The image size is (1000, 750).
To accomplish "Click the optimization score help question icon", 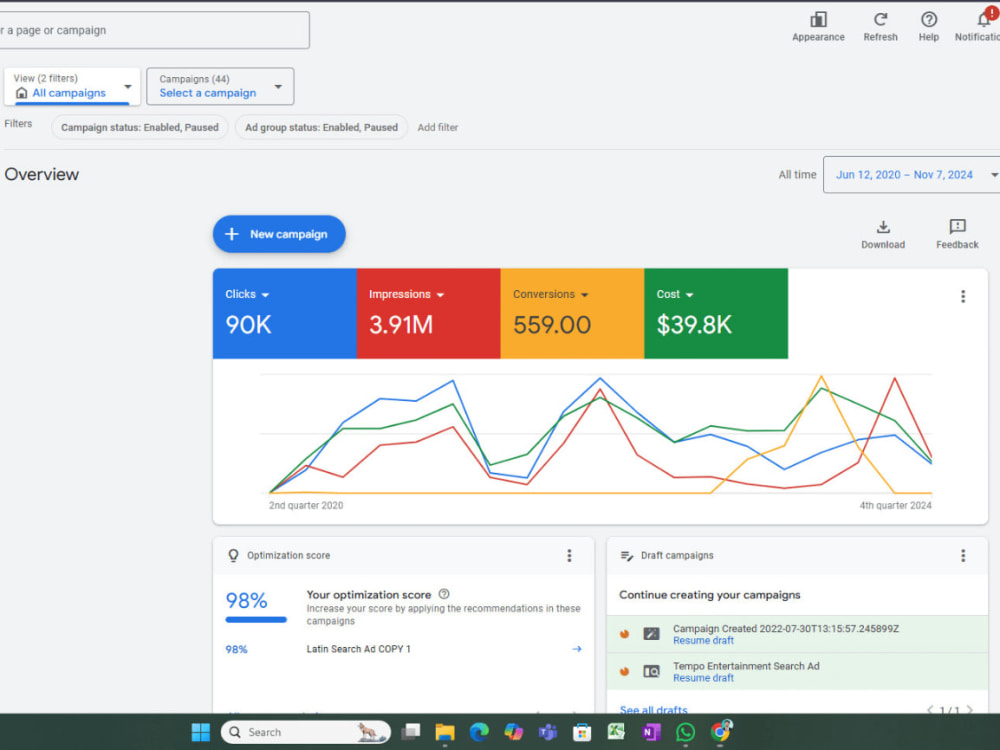I will [444, 594].
